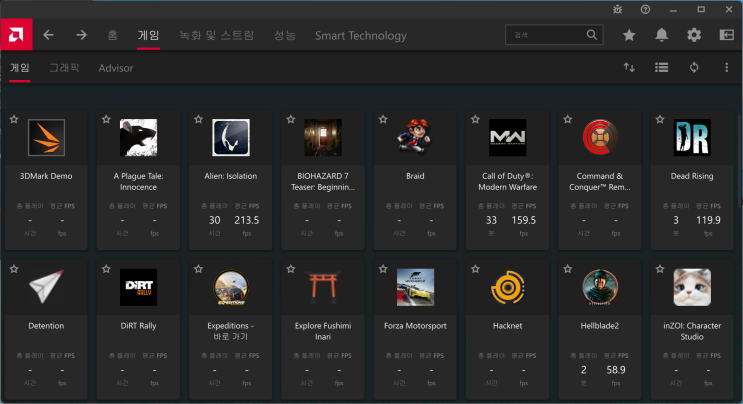This screenshot has width=743, height=404.
Task: Open the Hellblade2 icon
Action: [x=600, y=287]
